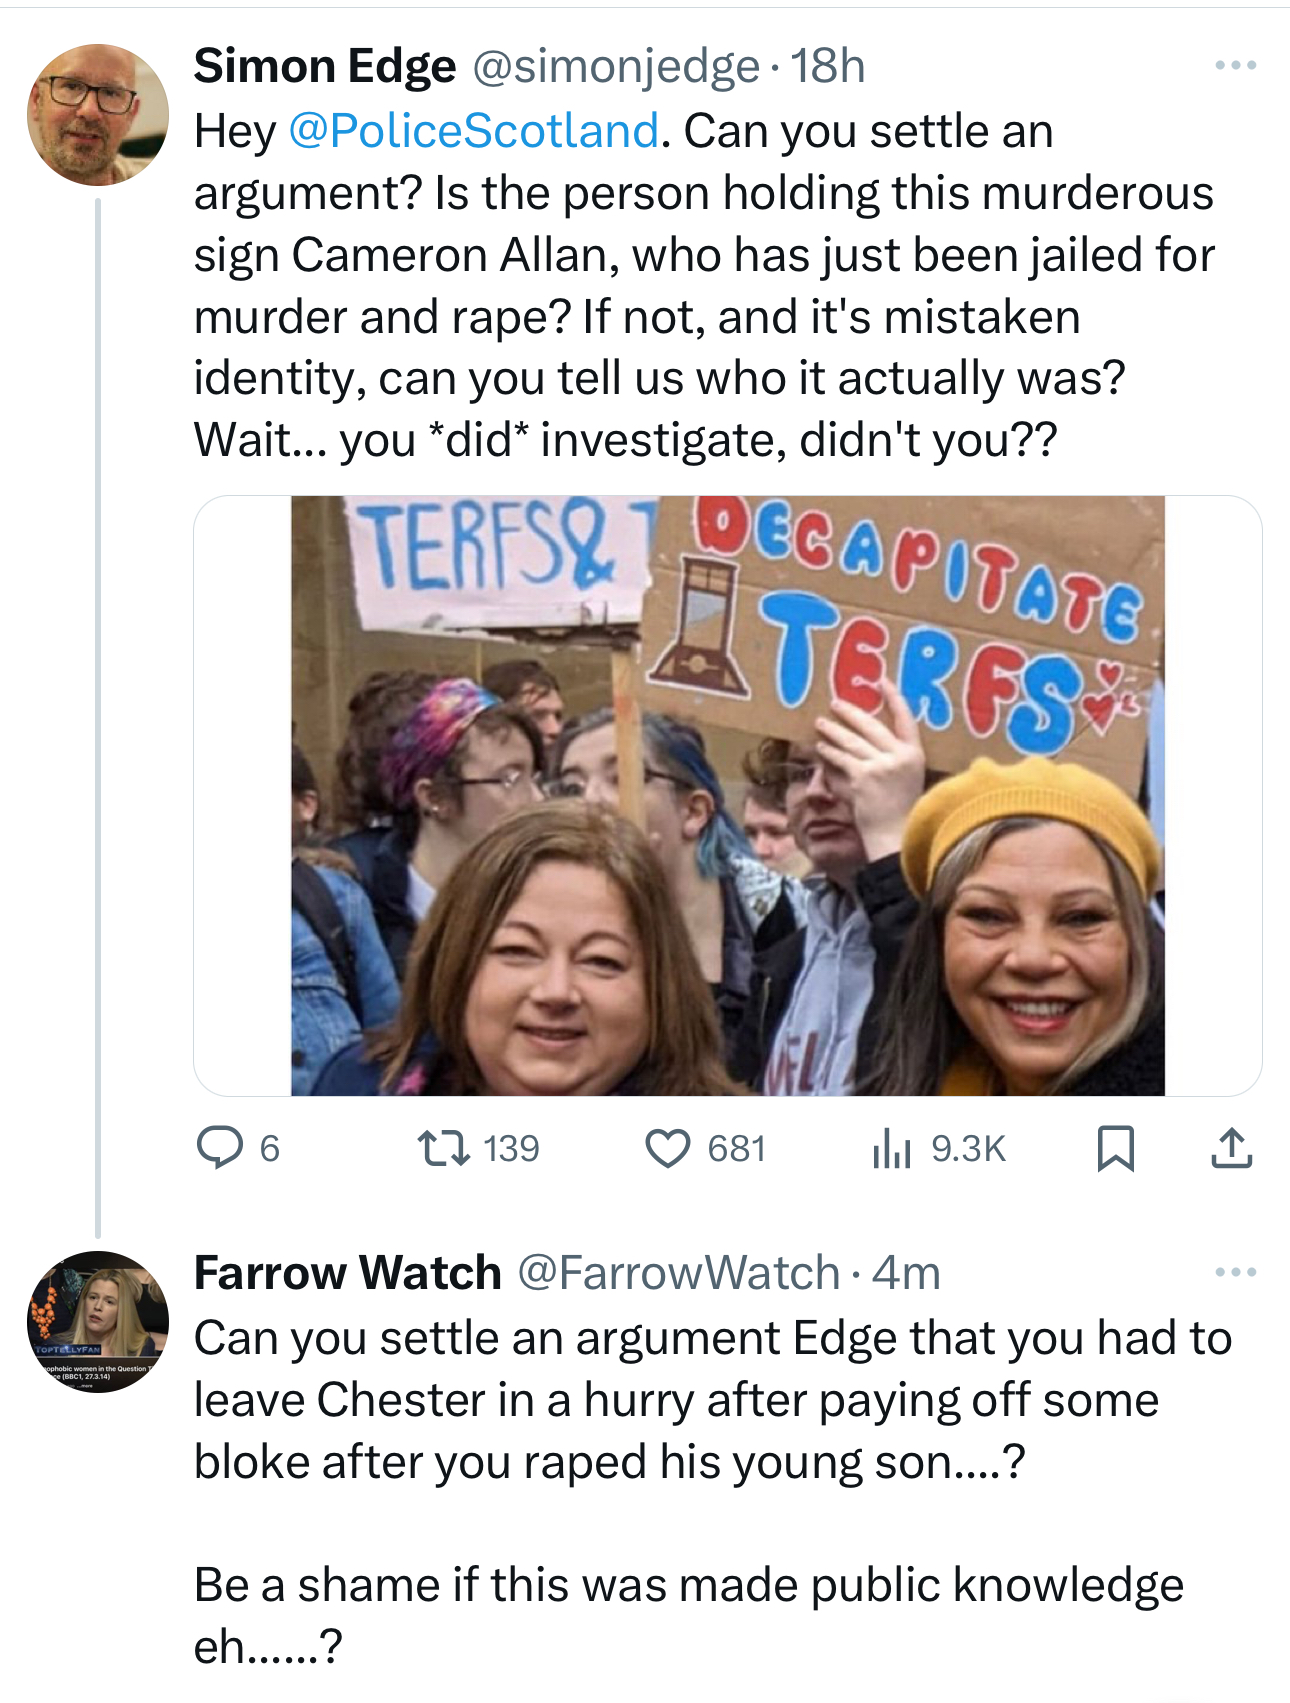This screenshot has width=1290, height=1703.
Task: Open more options on Farrow Watch's reply
Action: pyautogui.click(x=1235, y=1273)
